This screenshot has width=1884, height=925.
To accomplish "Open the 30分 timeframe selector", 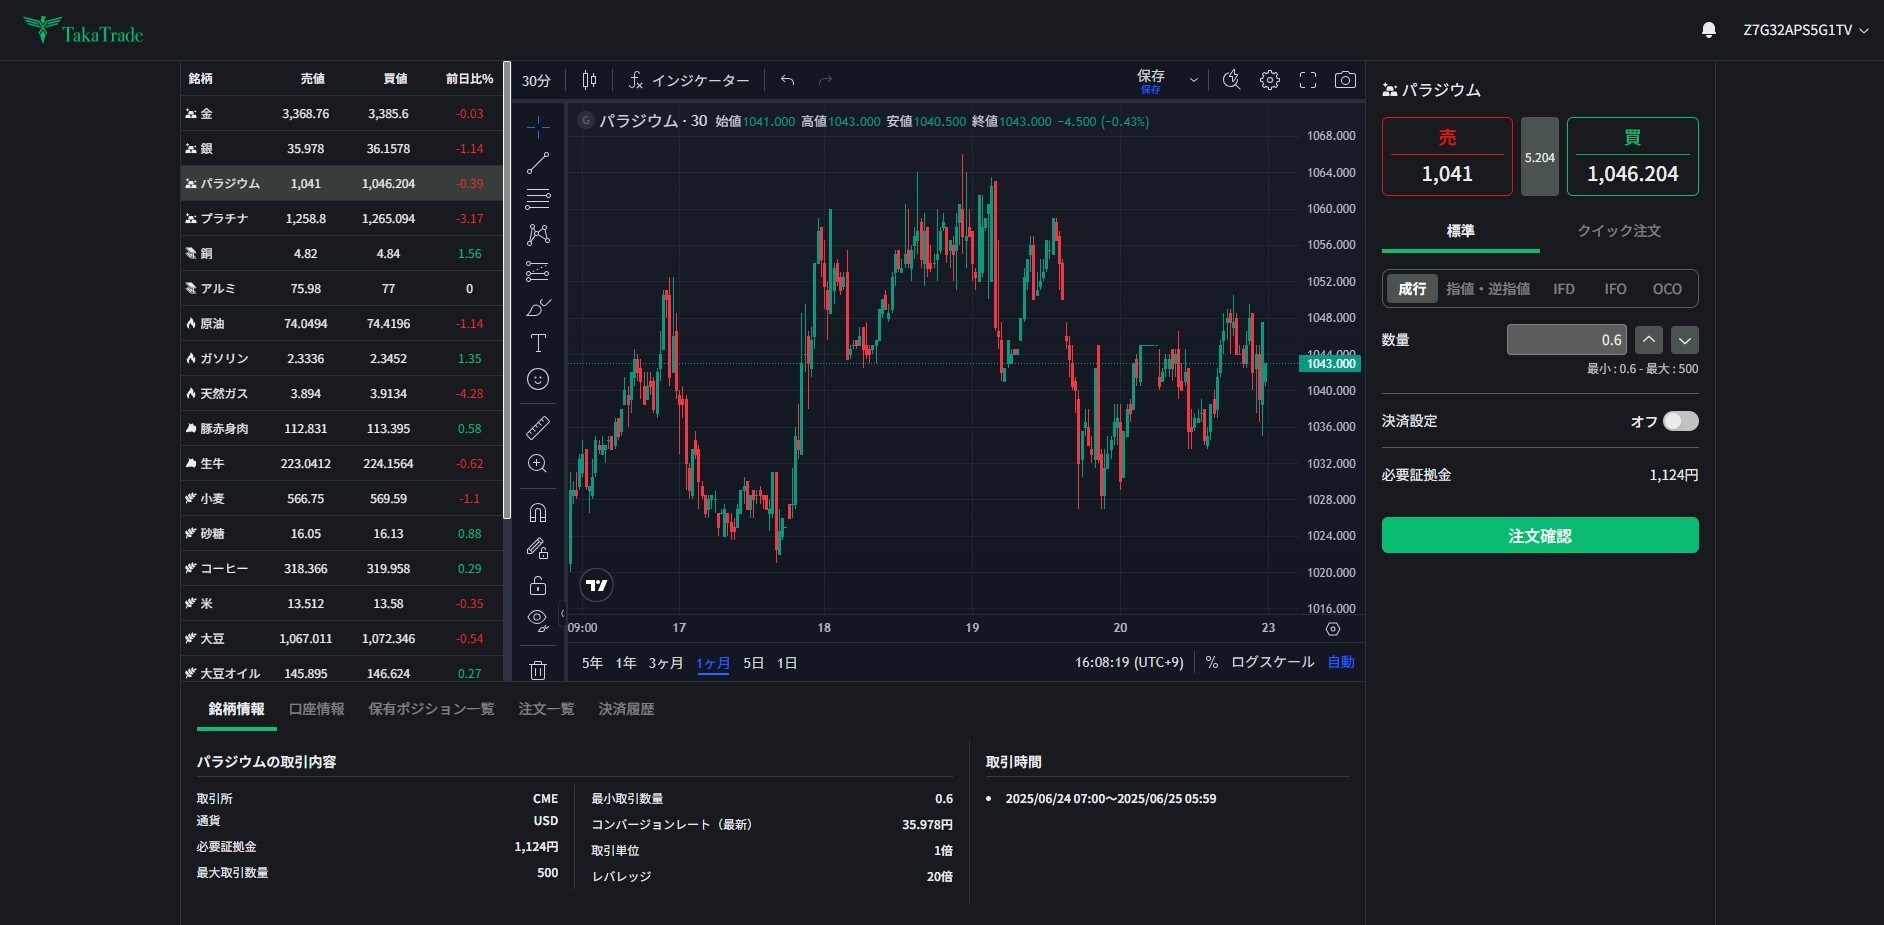I will [x=536, y=80].
